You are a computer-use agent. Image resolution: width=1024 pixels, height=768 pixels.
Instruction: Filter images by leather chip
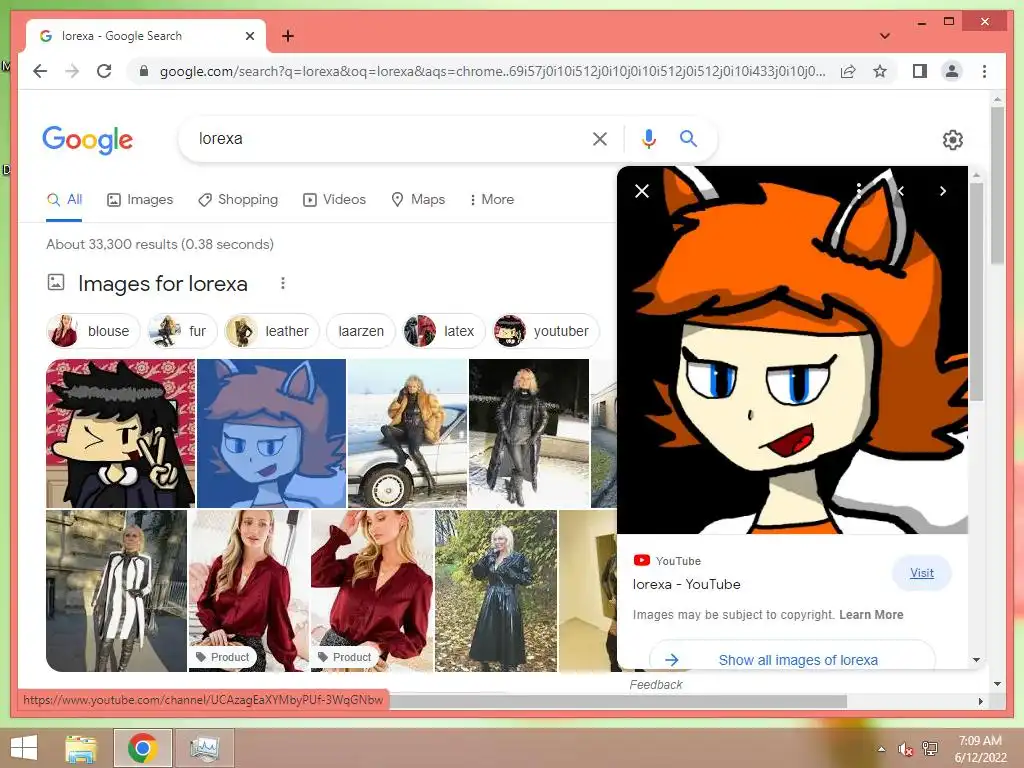(272, 331)
